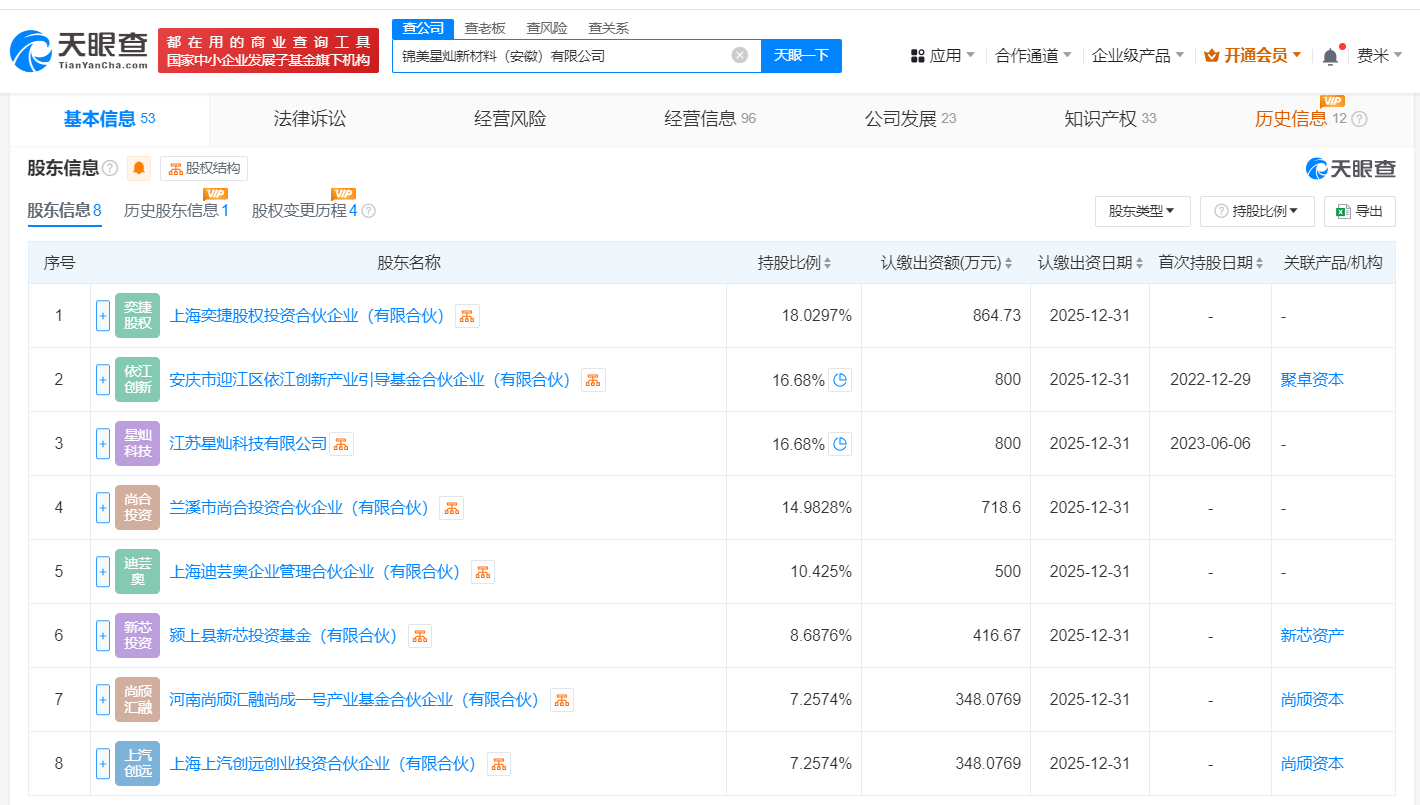Switch to the 历史信息 tab
Viewport: 1420px width, 805px height.
(1291, 119)
